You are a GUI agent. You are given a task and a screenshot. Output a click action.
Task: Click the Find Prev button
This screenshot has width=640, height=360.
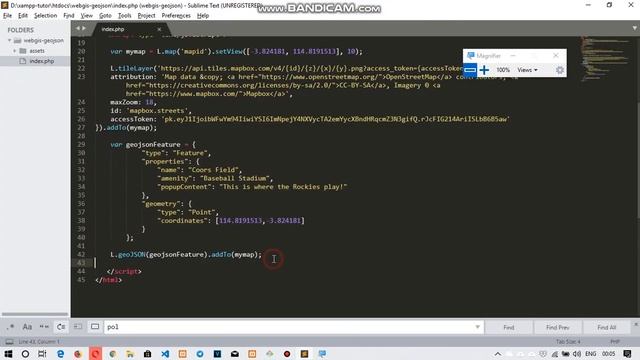pyautogui.click(x=558, y=327)
